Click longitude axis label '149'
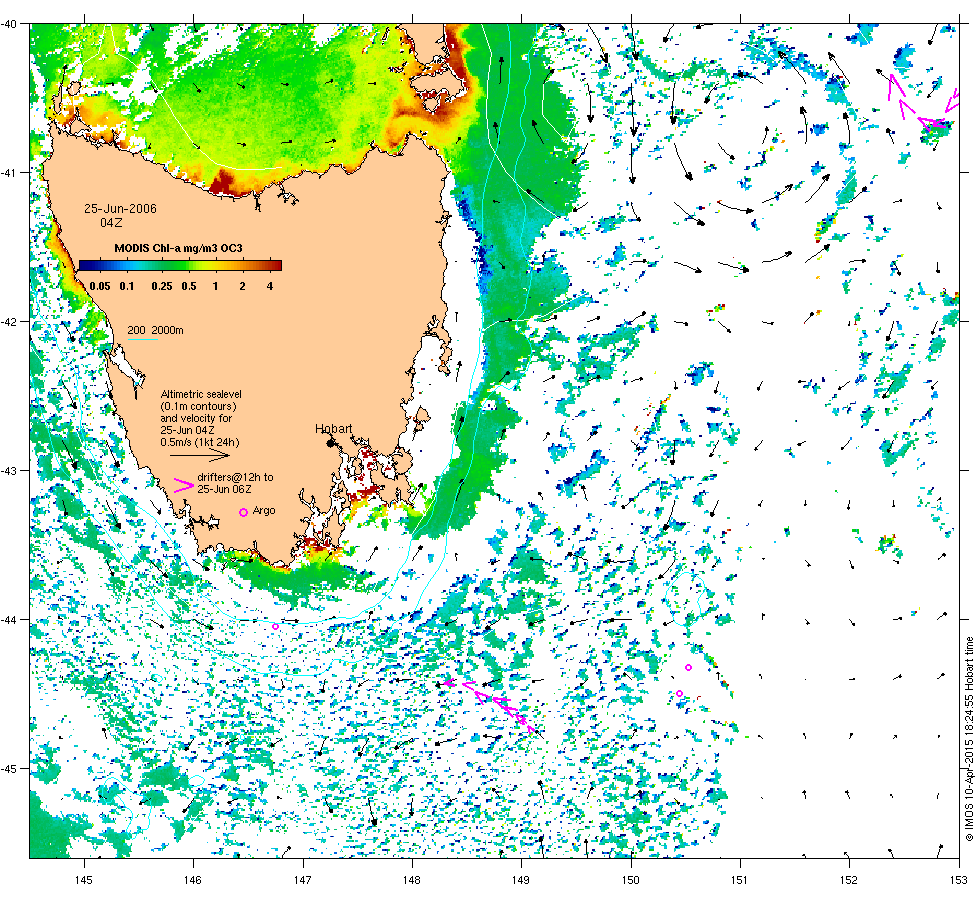This screenshot has height=900, width=980. coord(521,880)
